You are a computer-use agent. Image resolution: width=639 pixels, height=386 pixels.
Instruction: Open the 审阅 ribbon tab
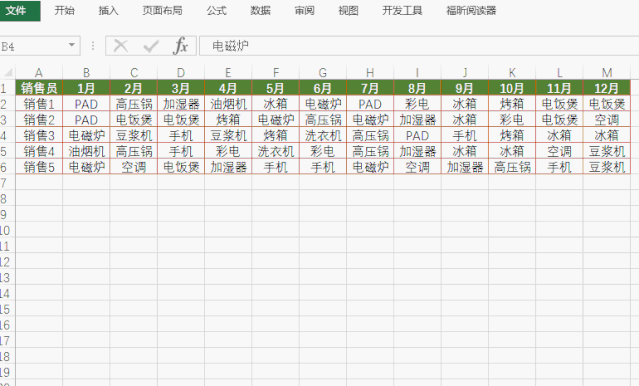click(304, 11)
